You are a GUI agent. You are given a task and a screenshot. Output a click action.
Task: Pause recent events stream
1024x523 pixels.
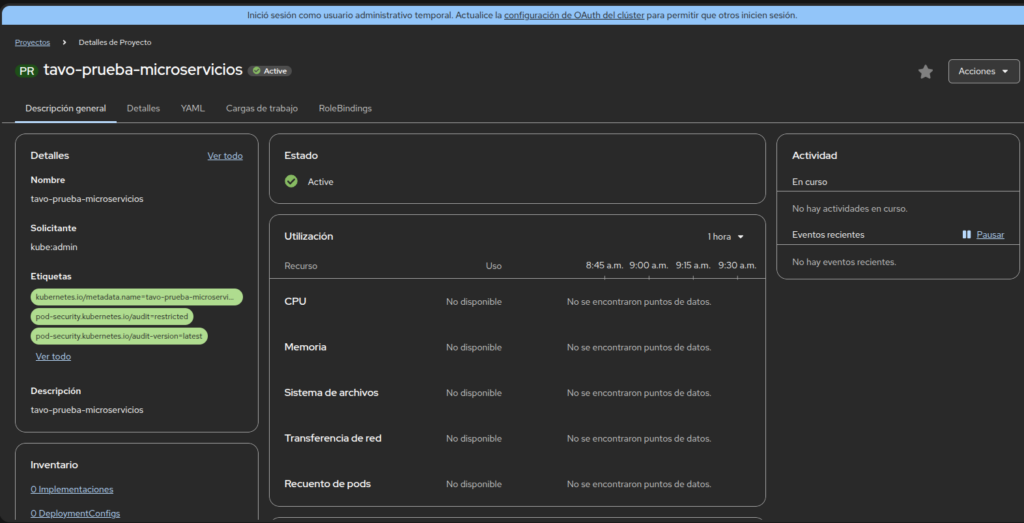point(983,235)
